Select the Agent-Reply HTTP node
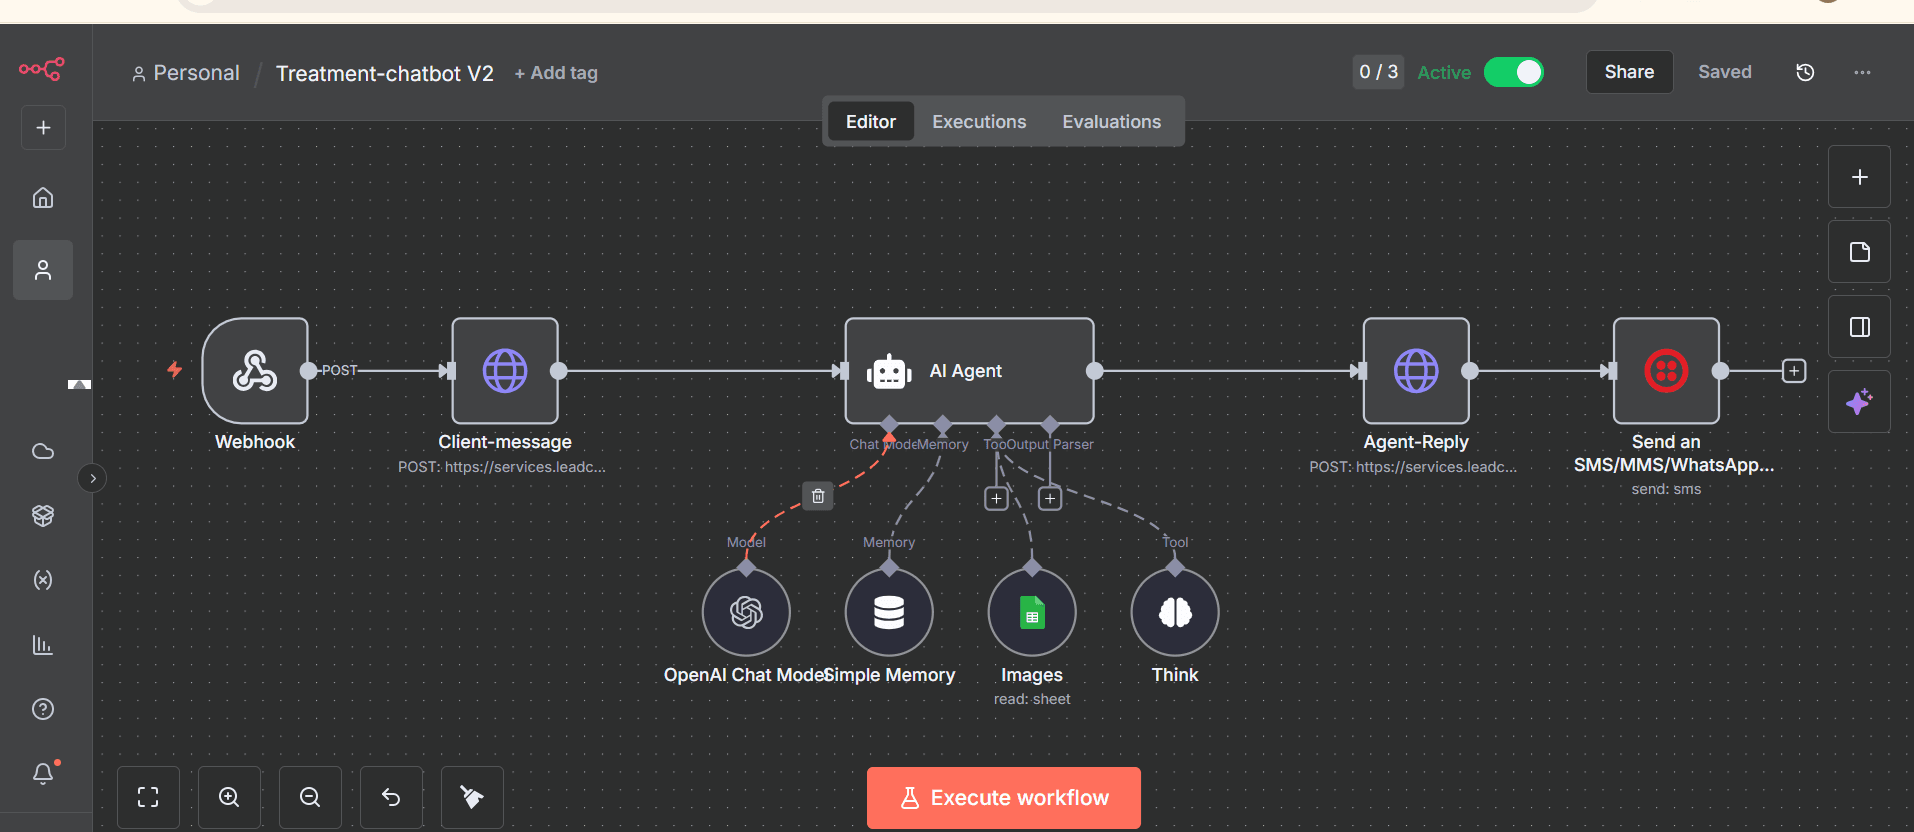 pos(1416,371)
